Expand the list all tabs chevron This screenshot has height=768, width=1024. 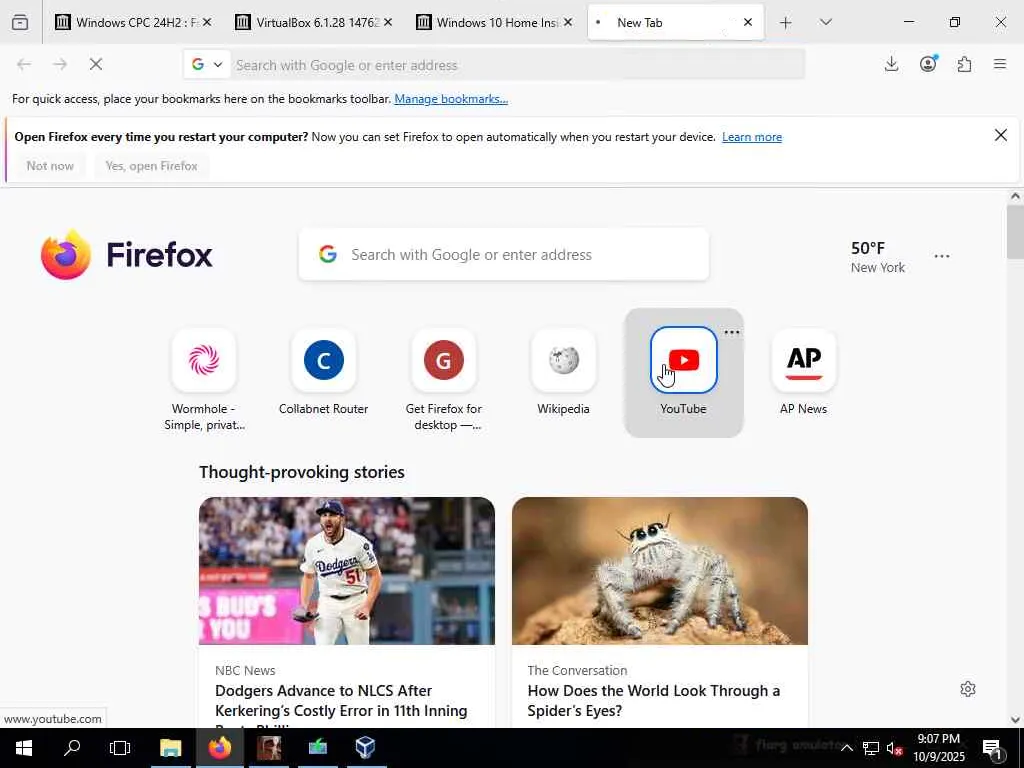(x=825, y=23)
